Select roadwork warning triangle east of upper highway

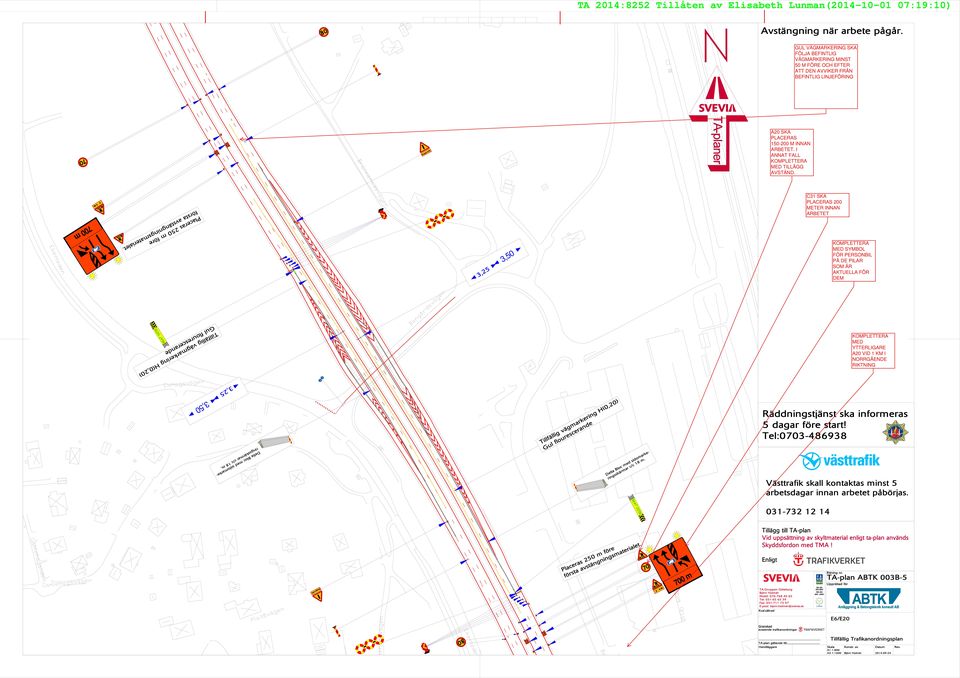tap(425, 148)
